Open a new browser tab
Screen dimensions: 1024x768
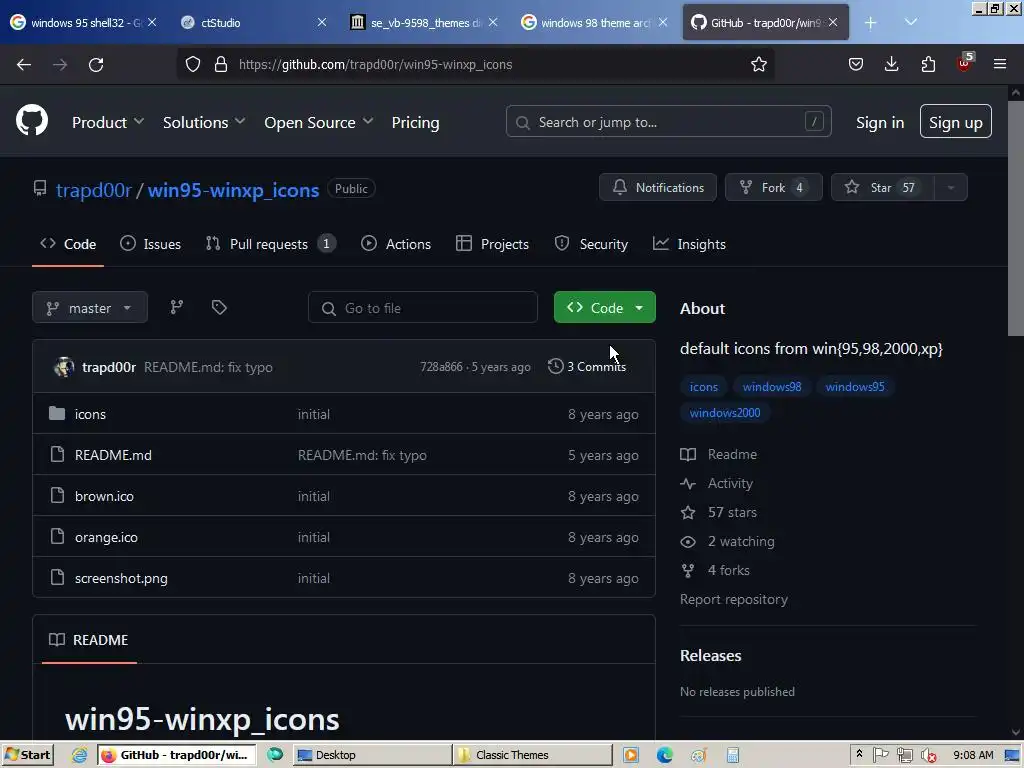(x=871, y=23)
